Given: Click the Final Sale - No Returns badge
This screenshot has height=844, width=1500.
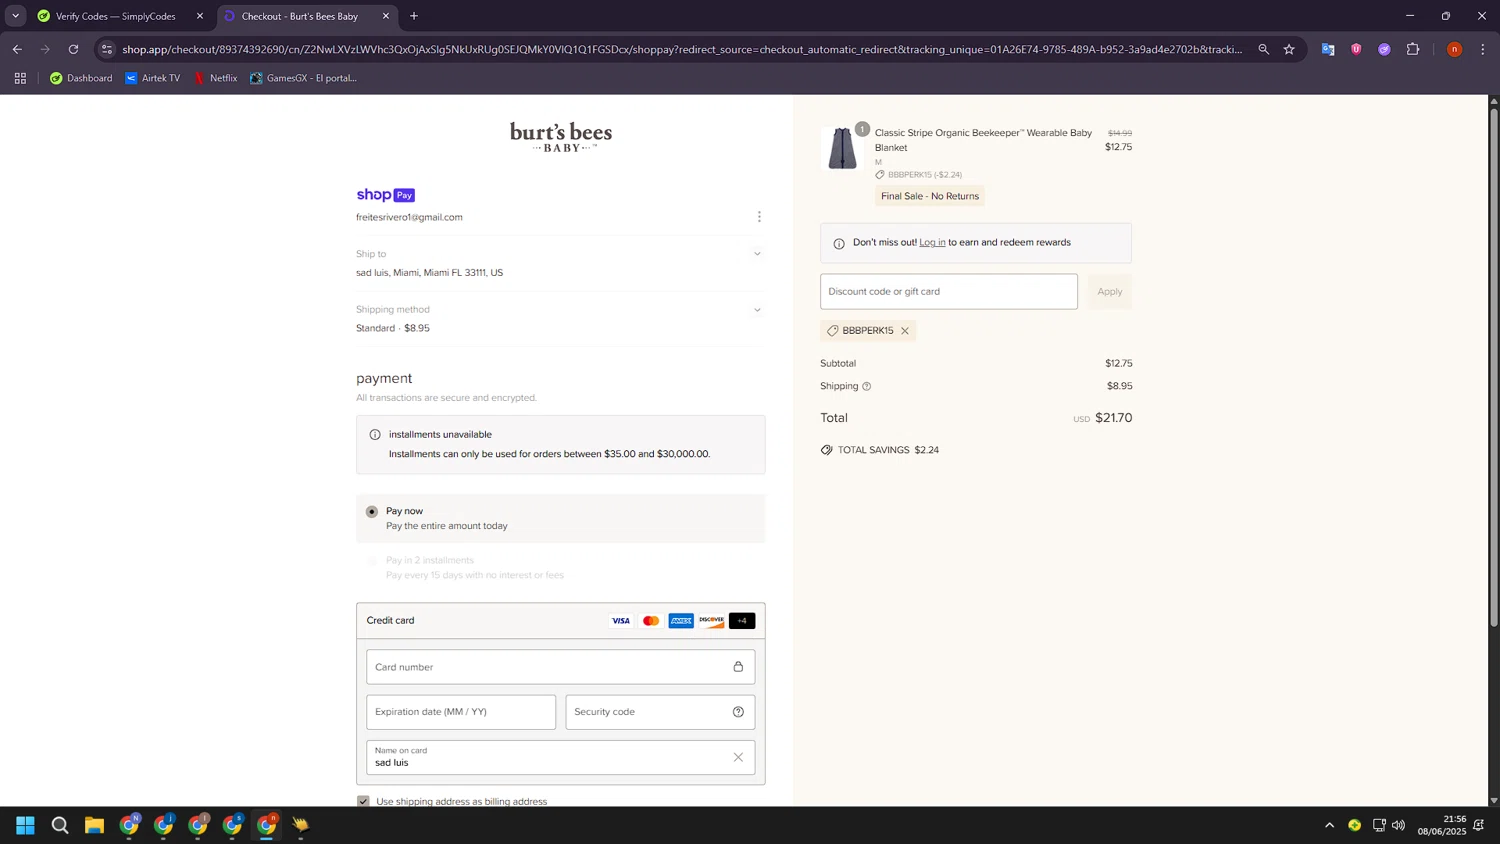Looking at the screenshot, I should coord(930,196).
